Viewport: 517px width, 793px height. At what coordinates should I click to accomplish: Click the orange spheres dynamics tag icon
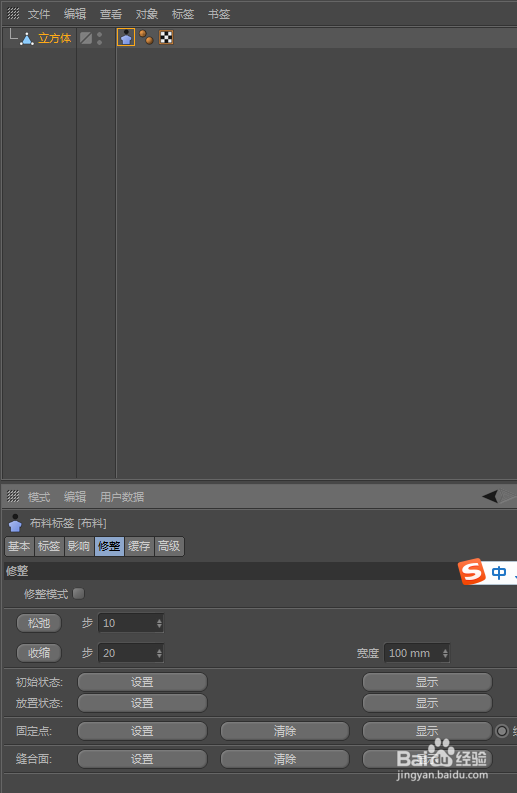146,37
